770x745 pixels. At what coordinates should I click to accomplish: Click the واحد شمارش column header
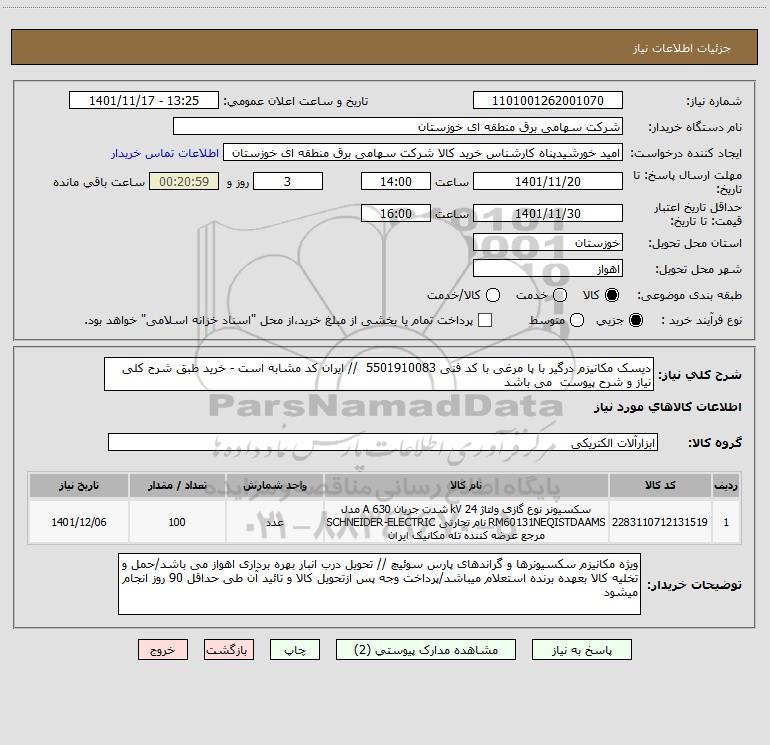click(275, 485)
